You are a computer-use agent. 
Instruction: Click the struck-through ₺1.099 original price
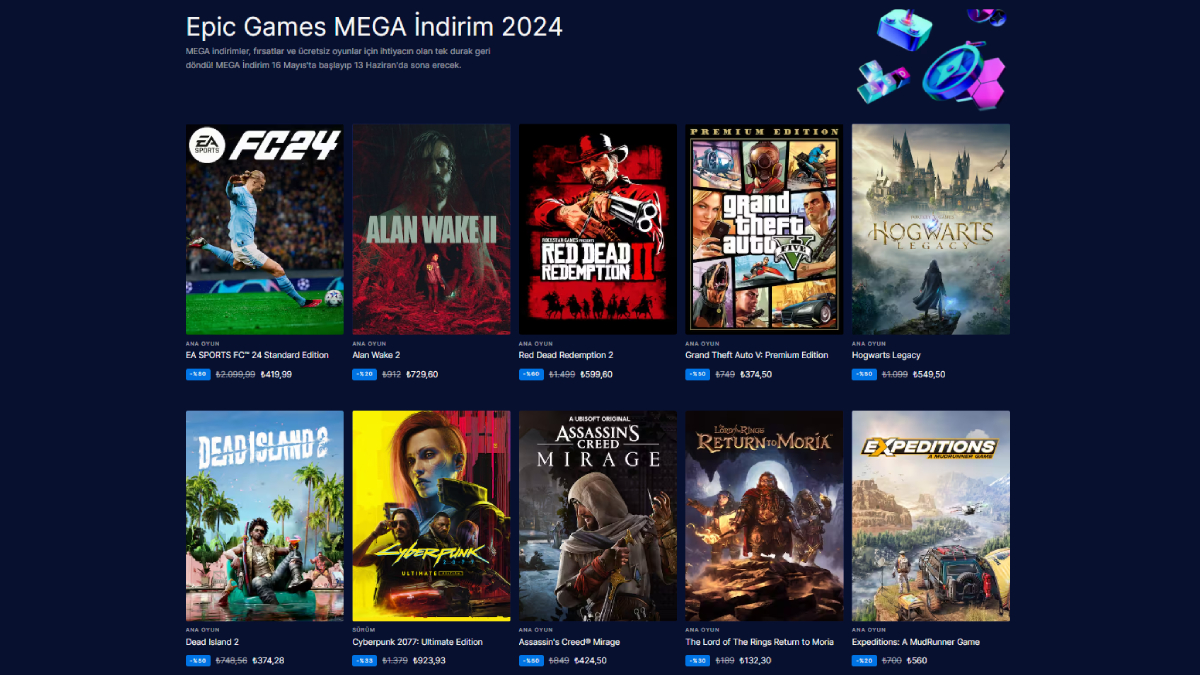(x=895, y=375)
